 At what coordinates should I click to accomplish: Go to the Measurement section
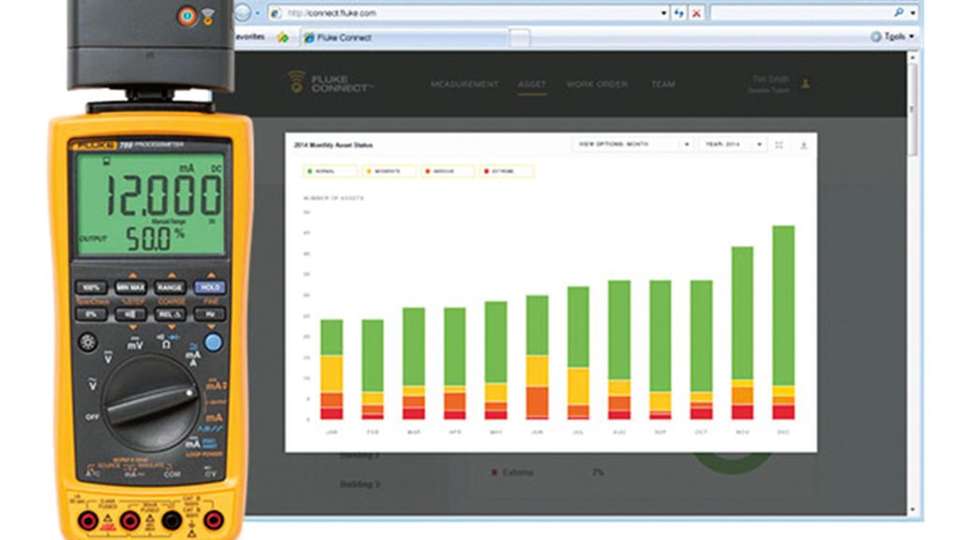(x=464, y=84)
